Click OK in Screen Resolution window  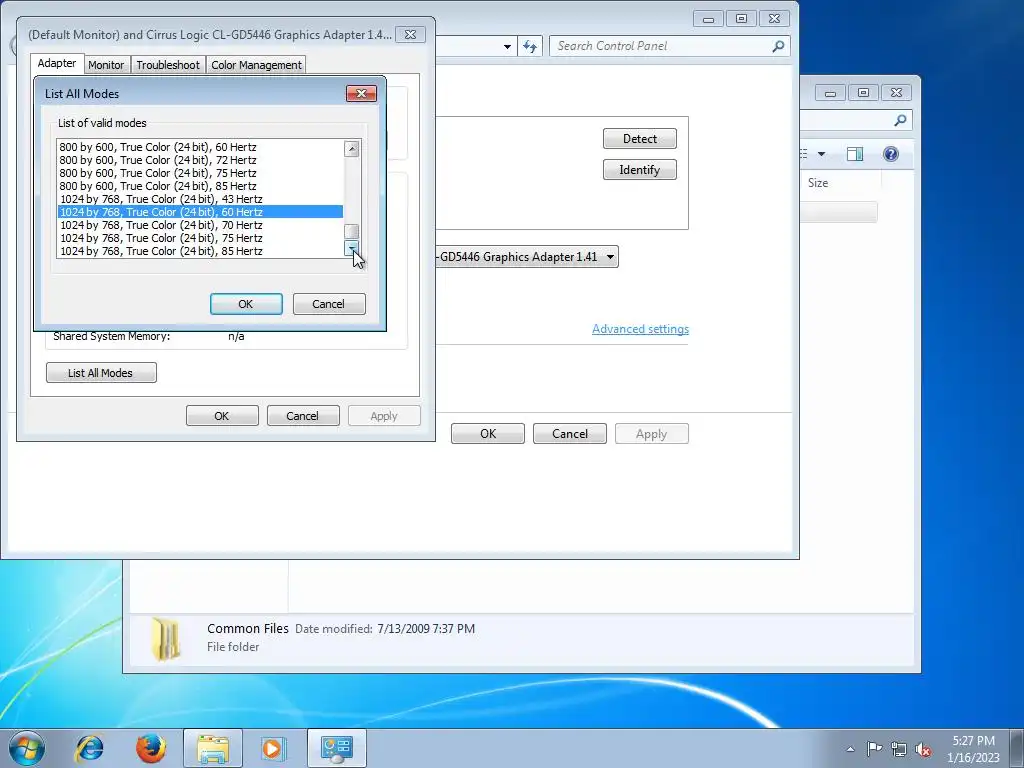coord(488,434)
